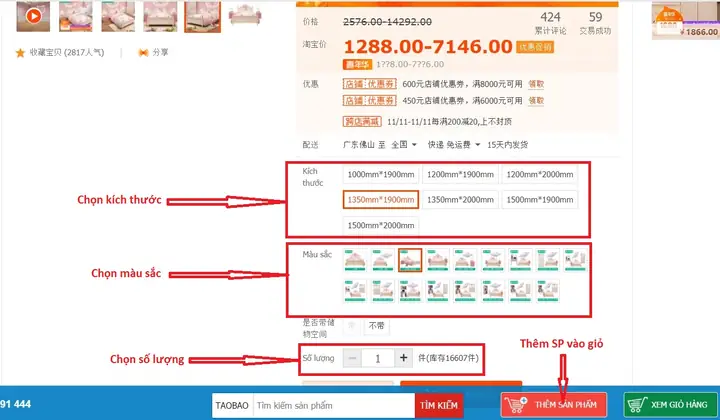Open the recommended product priced 1866.00
Screen dimensions: 720x420
685,20
